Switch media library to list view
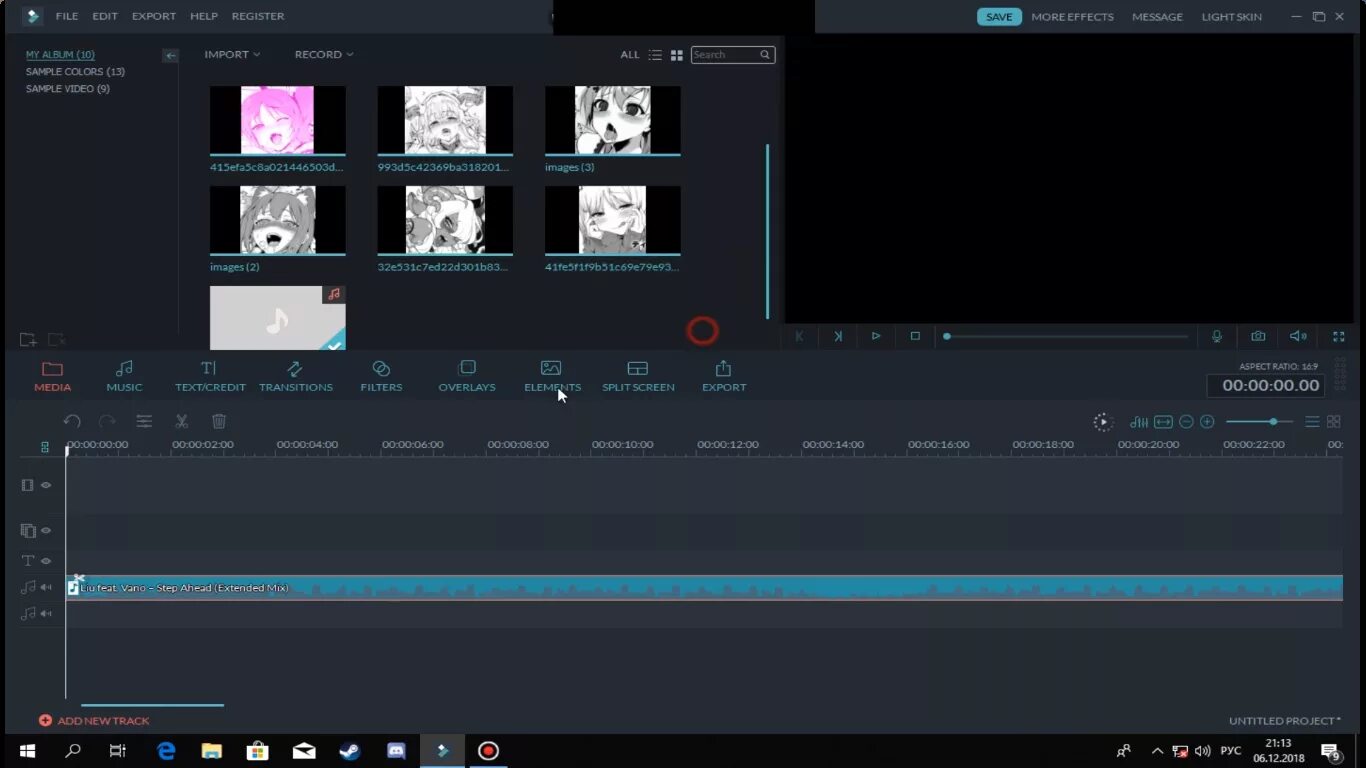Image resolution: width=1366 pixels, height=768 pixels. coord(655,55)
